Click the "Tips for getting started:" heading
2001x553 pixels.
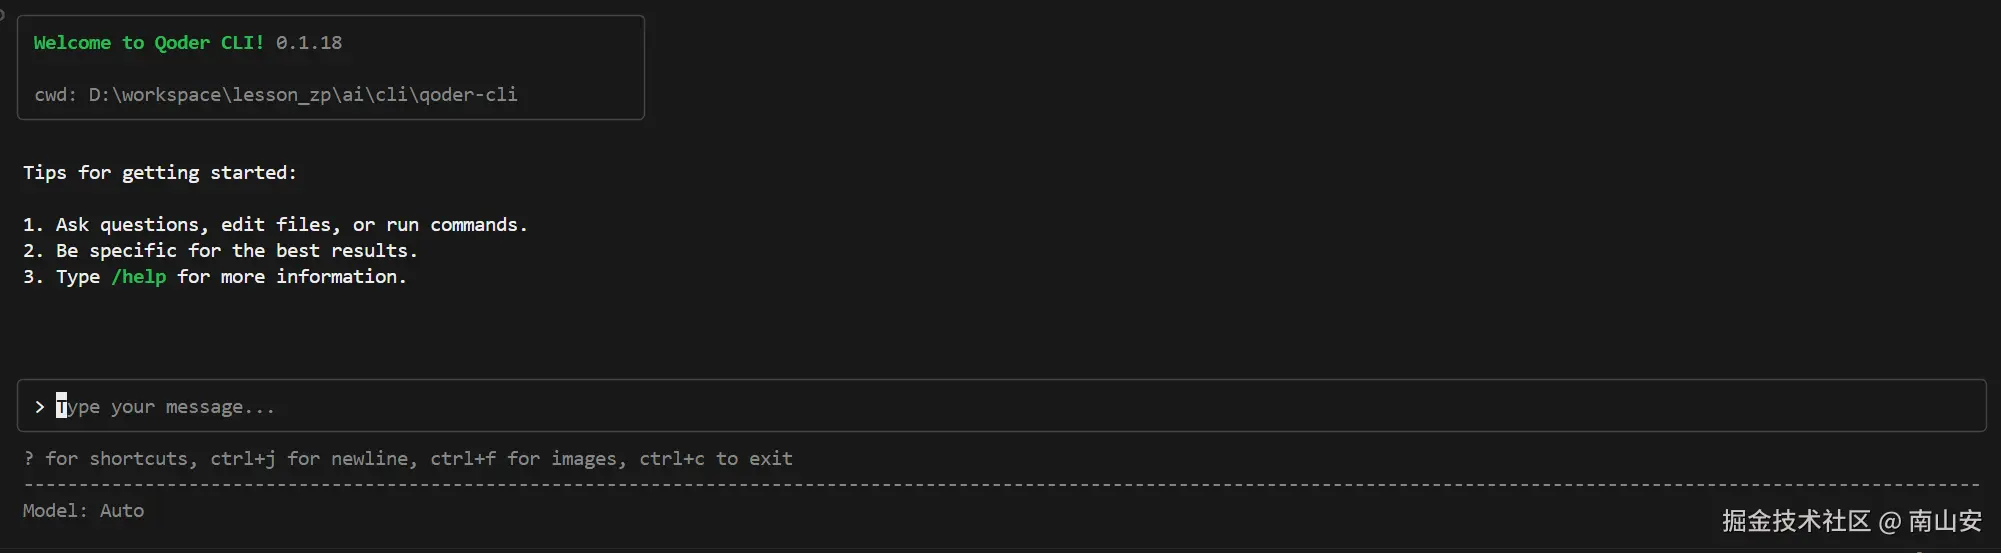pos(160,173)
